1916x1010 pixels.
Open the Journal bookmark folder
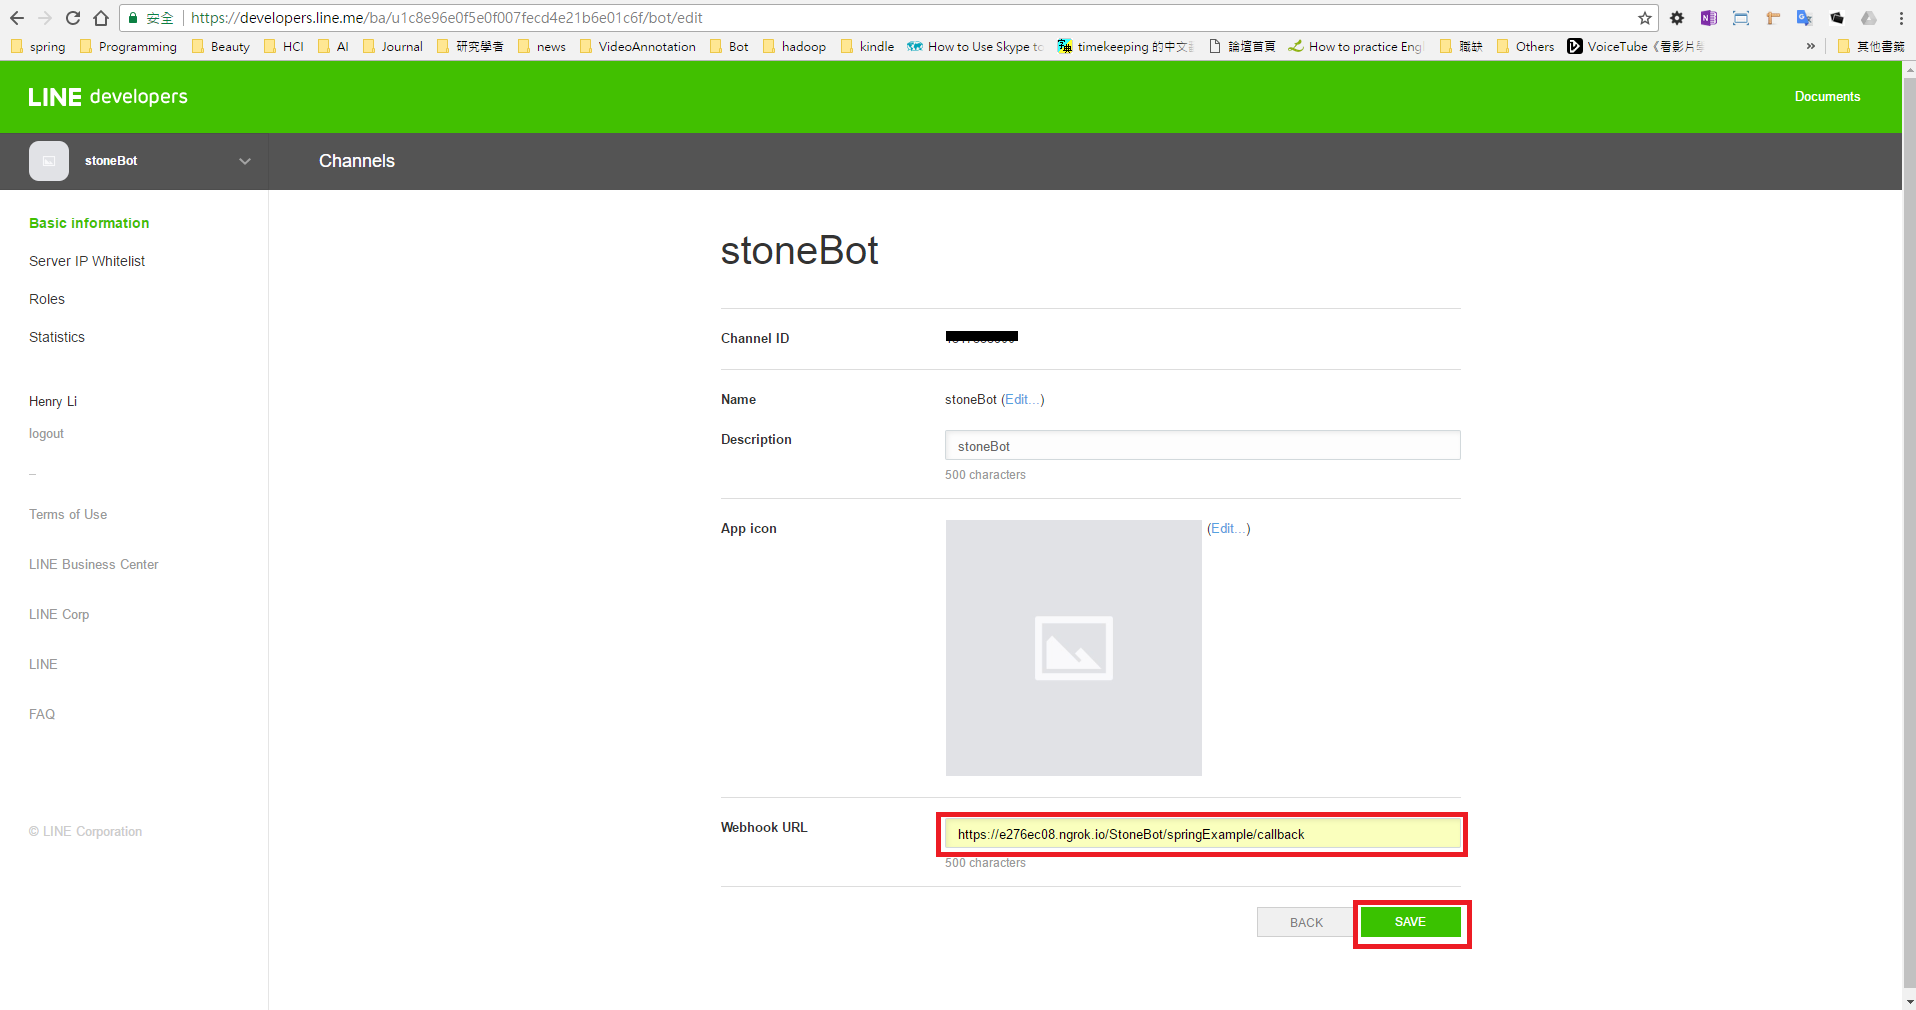click(392, 46)
